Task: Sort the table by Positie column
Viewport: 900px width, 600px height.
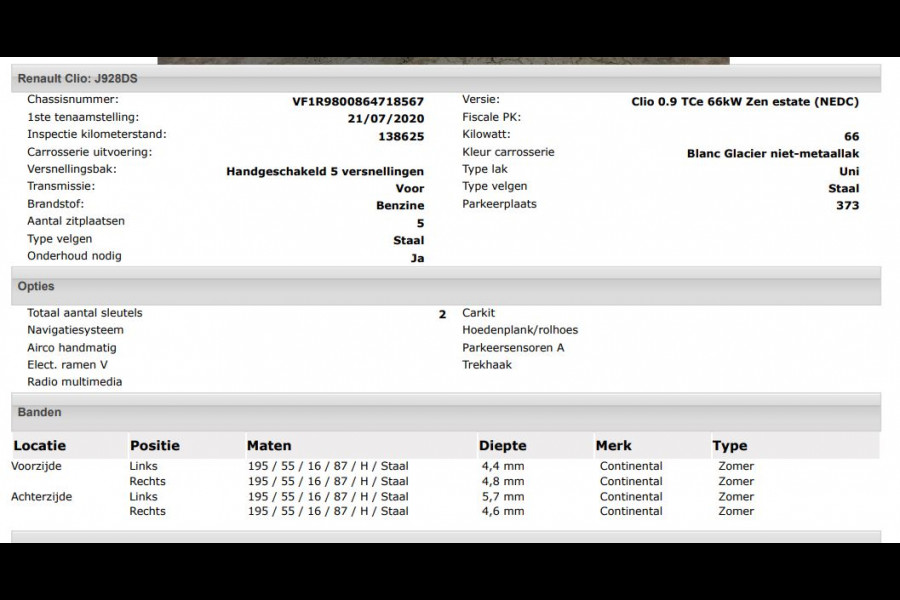Action: click(152, 445)
